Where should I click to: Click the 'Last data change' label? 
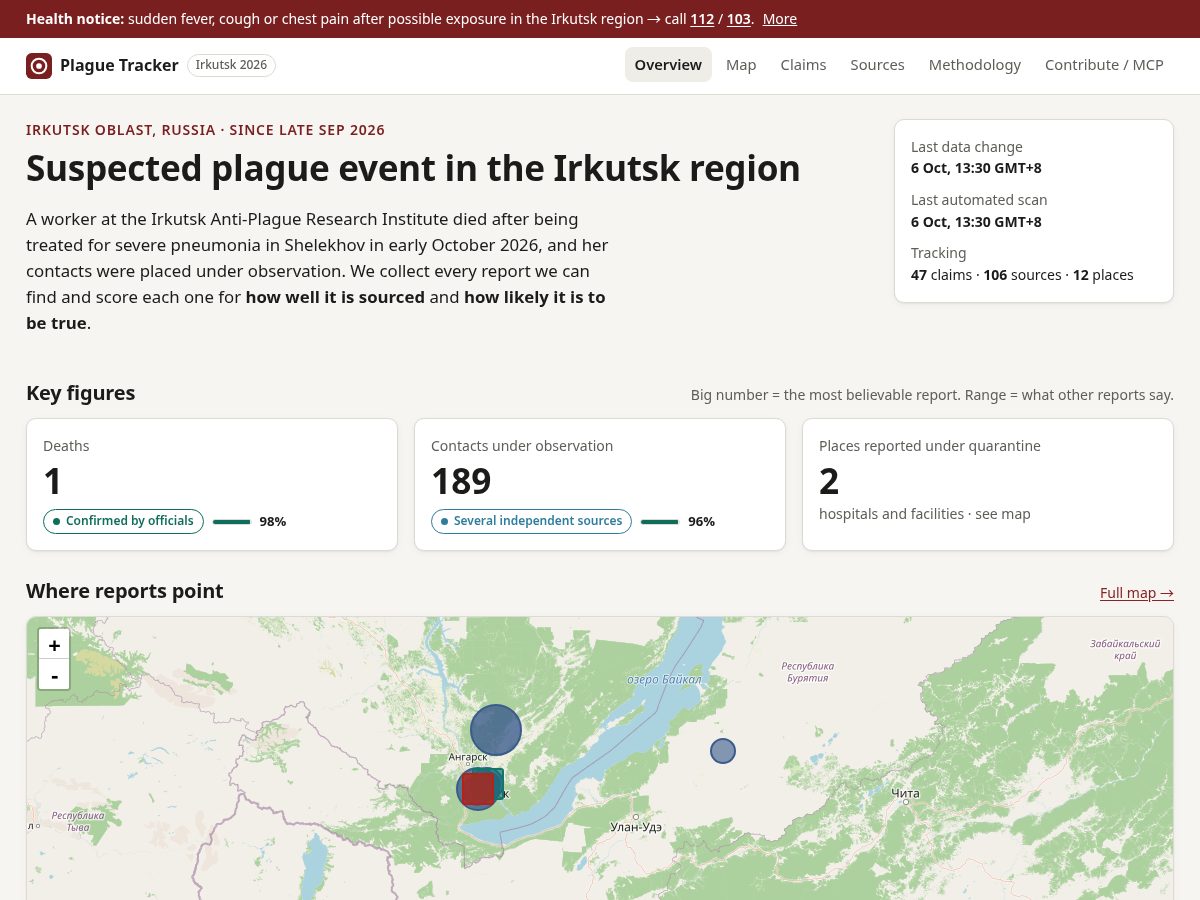(x=967, y=147)
